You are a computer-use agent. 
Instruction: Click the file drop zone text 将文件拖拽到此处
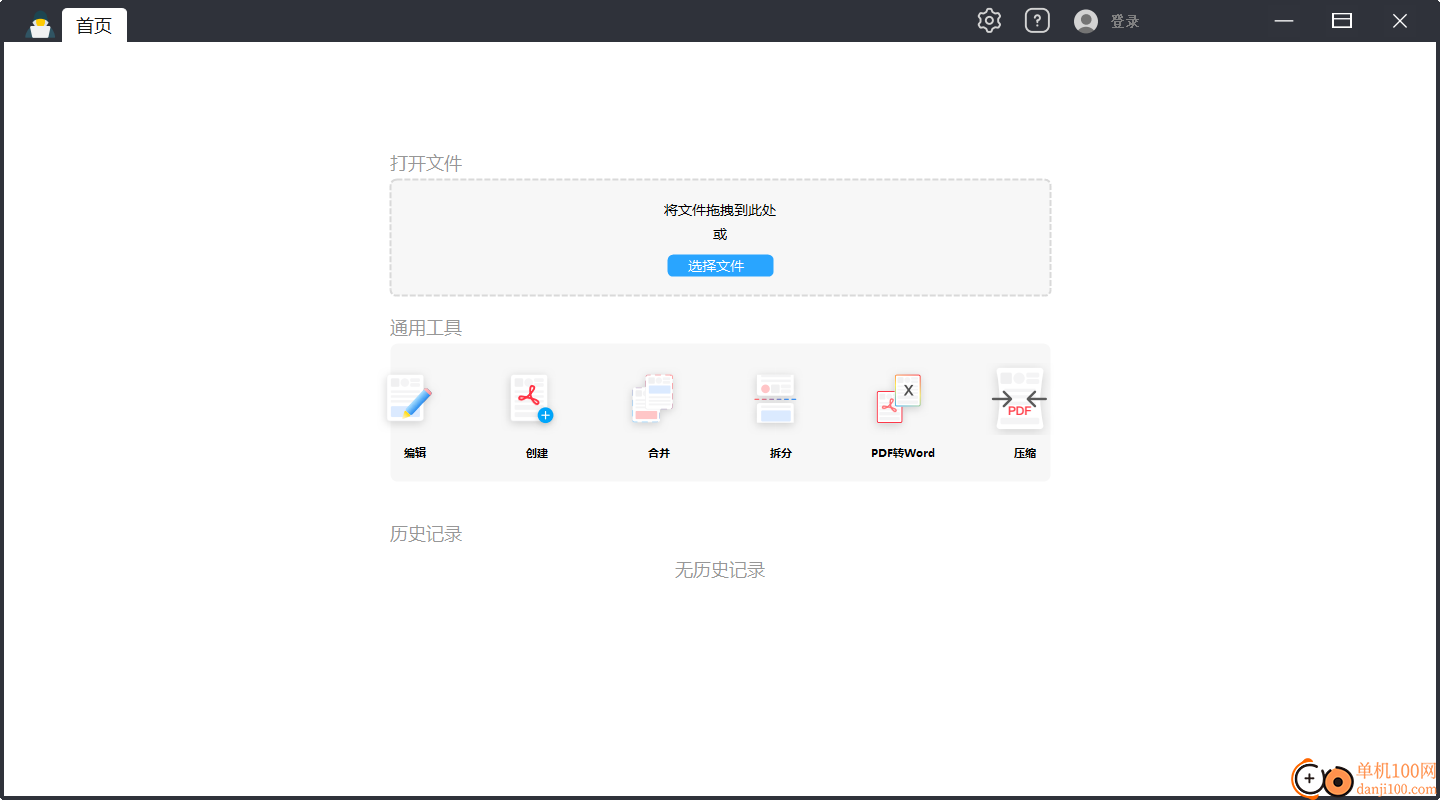(x=720, y=210)
